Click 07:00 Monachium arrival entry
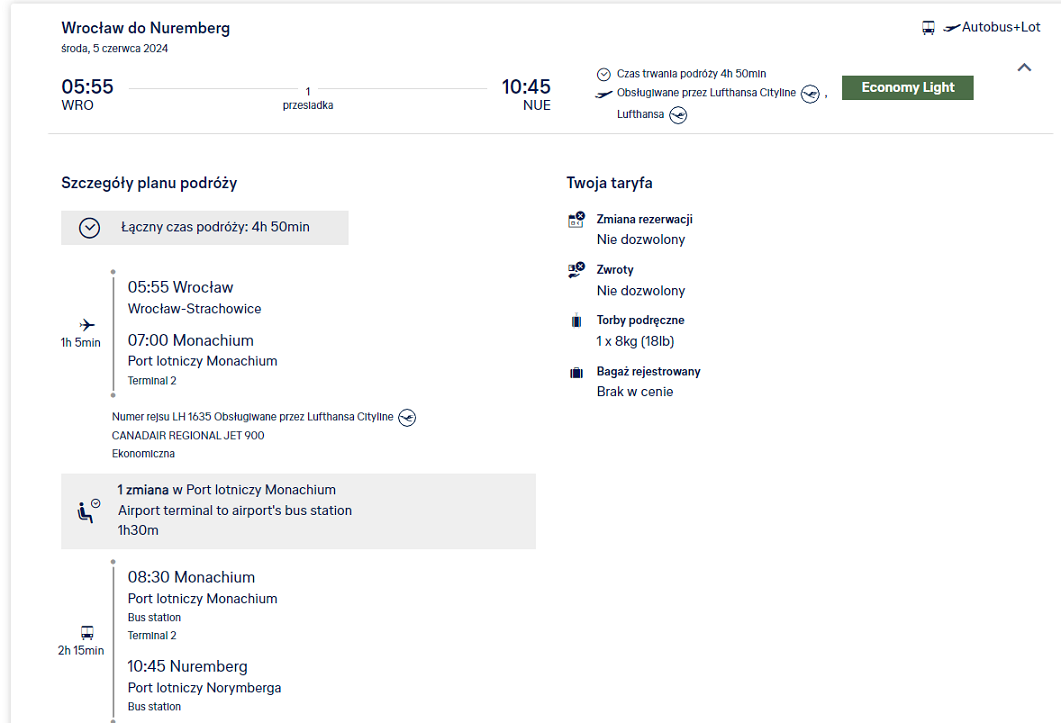 (191, 341)
